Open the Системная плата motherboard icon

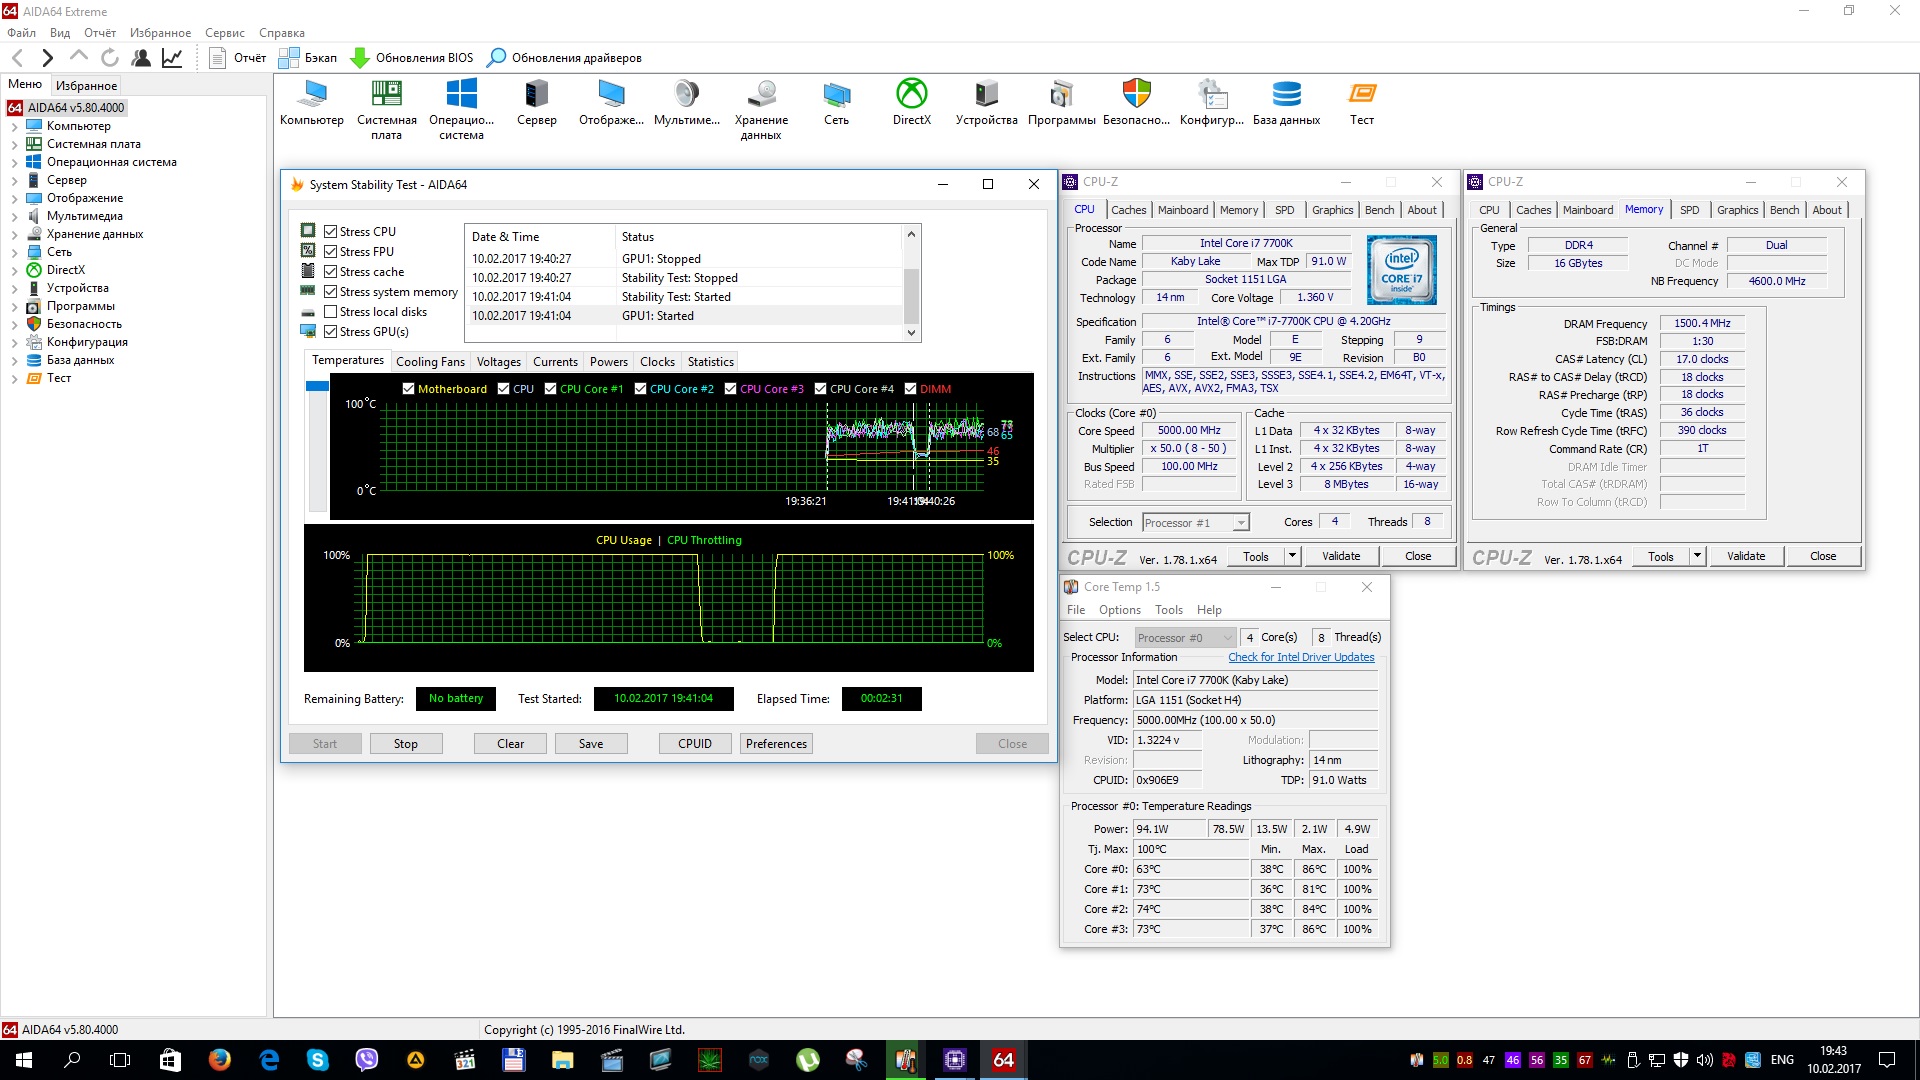point(386,95)
